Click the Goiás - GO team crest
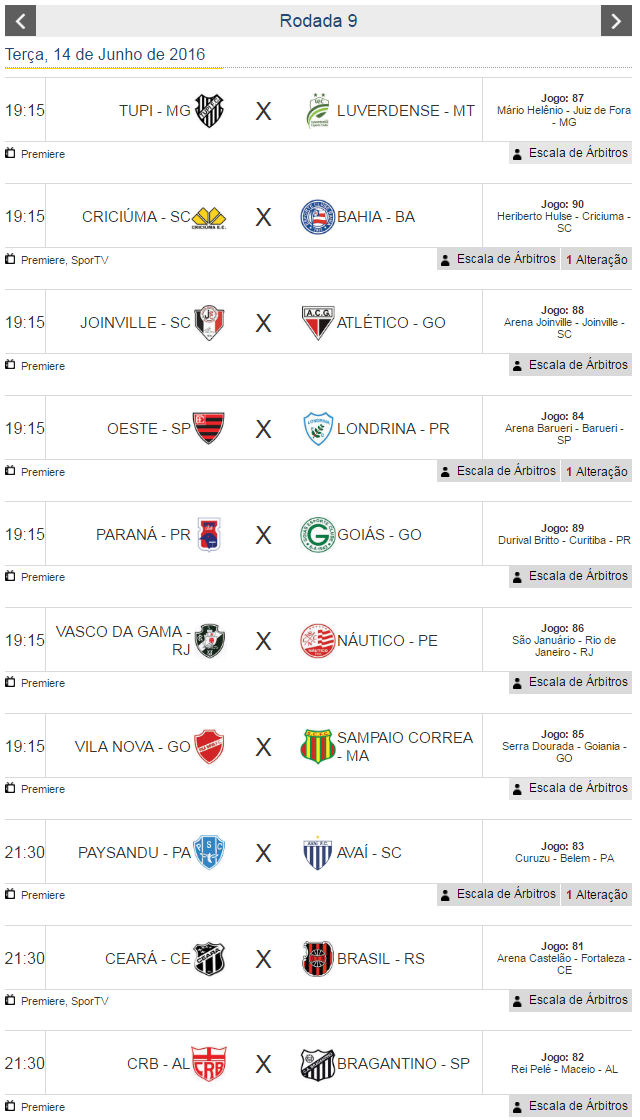Viewport: 640px width, 1120px height. [317, 534]
